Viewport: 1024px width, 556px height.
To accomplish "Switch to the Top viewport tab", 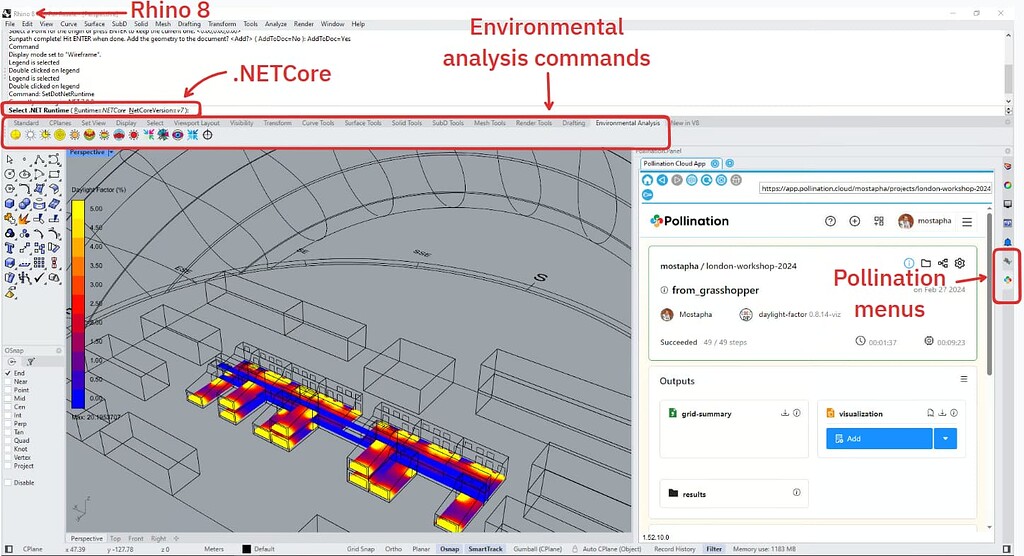I will point(115,539).
